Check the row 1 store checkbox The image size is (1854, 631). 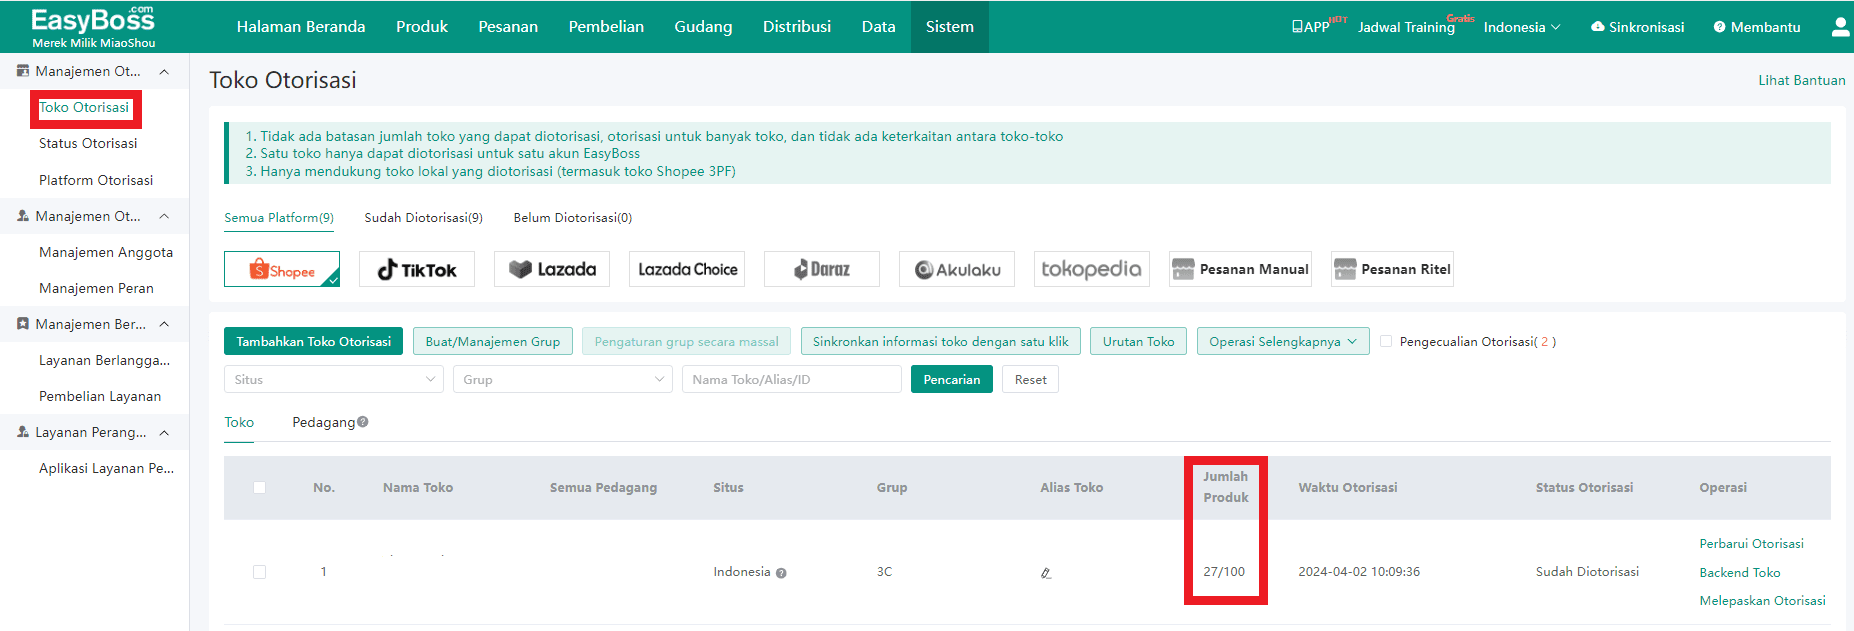(259, 572)
